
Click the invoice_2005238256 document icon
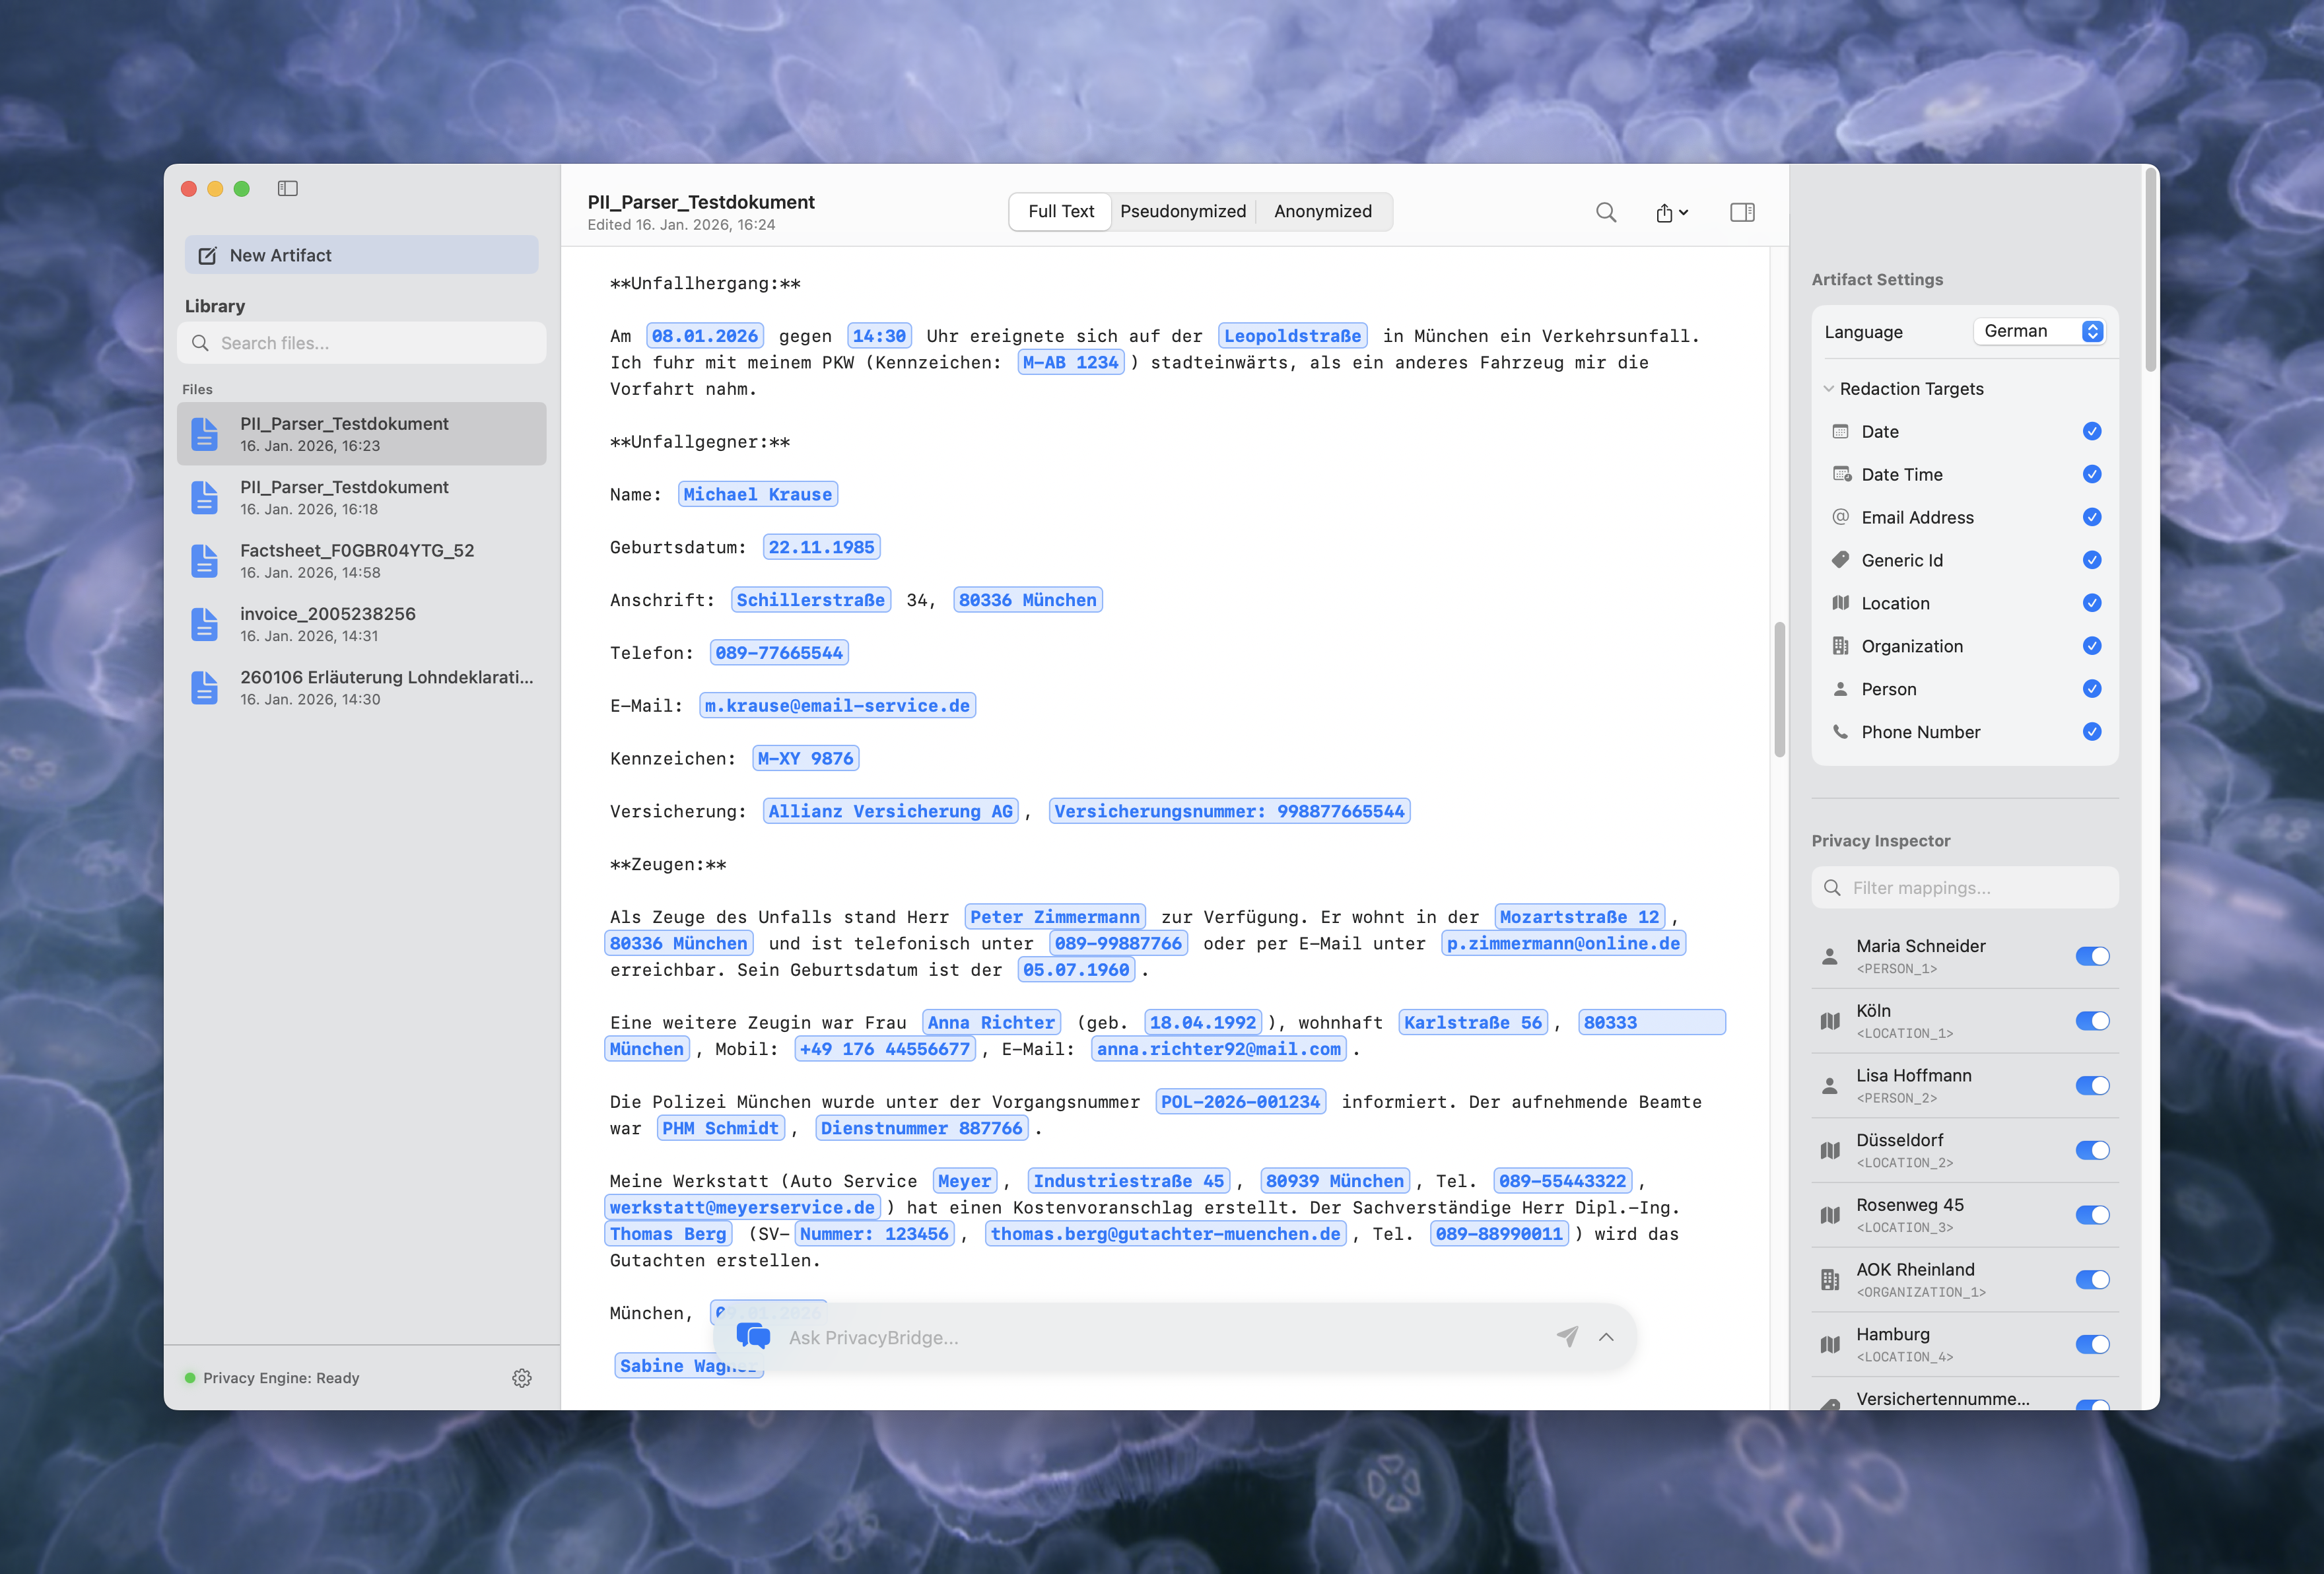pos(205,624)
